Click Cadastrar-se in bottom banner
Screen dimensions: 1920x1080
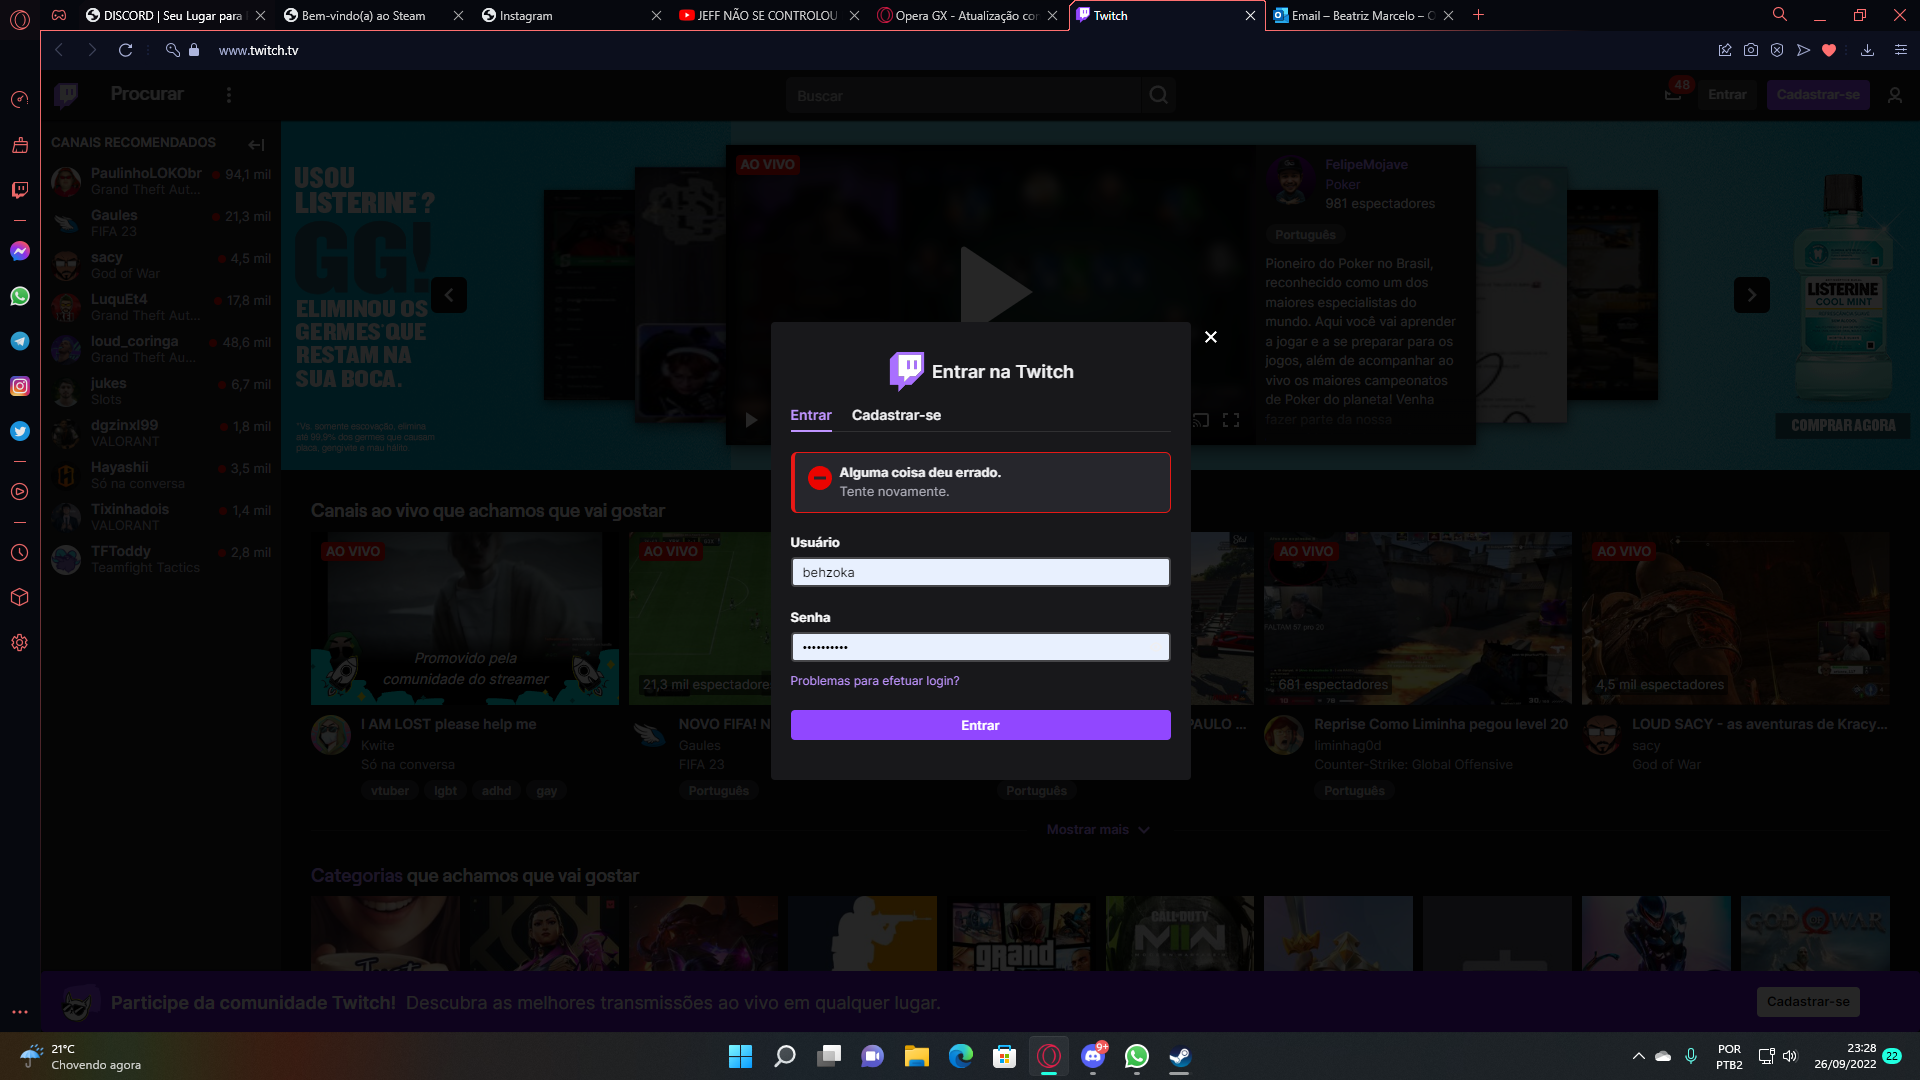pos(1808,1001)
